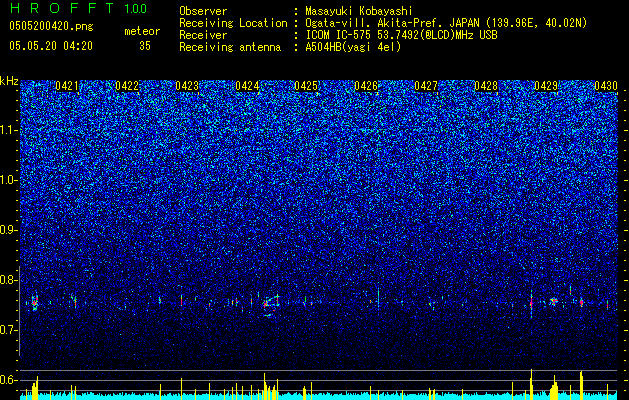Viewport: 629px width, 400px height.
Task: Click the 0430 time marker
Action: pos(606,86)
